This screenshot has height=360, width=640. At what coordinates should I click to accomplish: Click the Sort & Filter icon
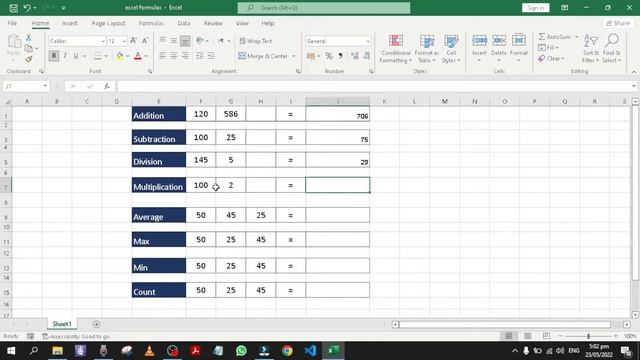[x=591, y=41]
